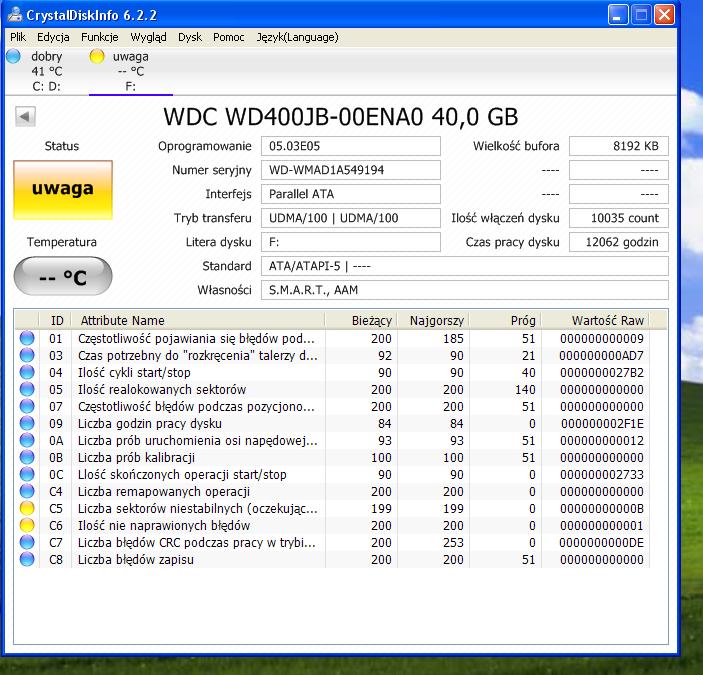Click the power-on hours '12062 godzin'
The height and width of the screenshot is (675, 703).
pos(619,242)
